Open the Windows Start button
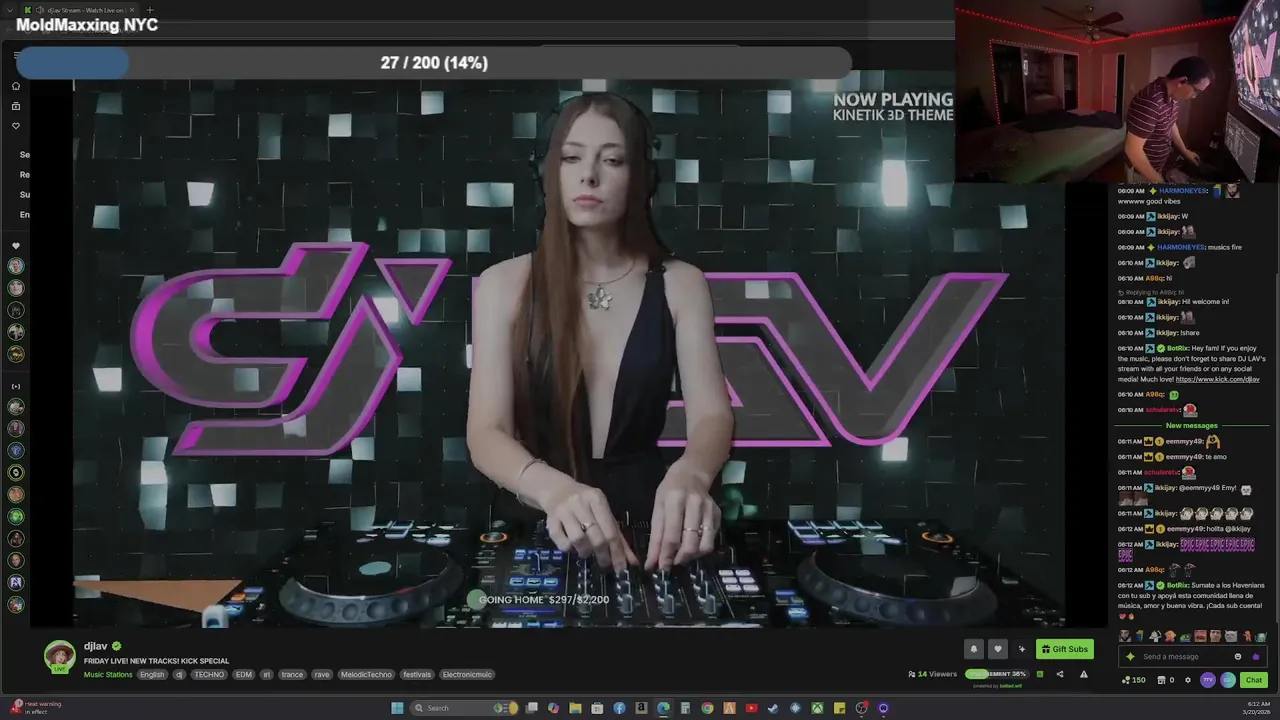 [x=397, y=708]
